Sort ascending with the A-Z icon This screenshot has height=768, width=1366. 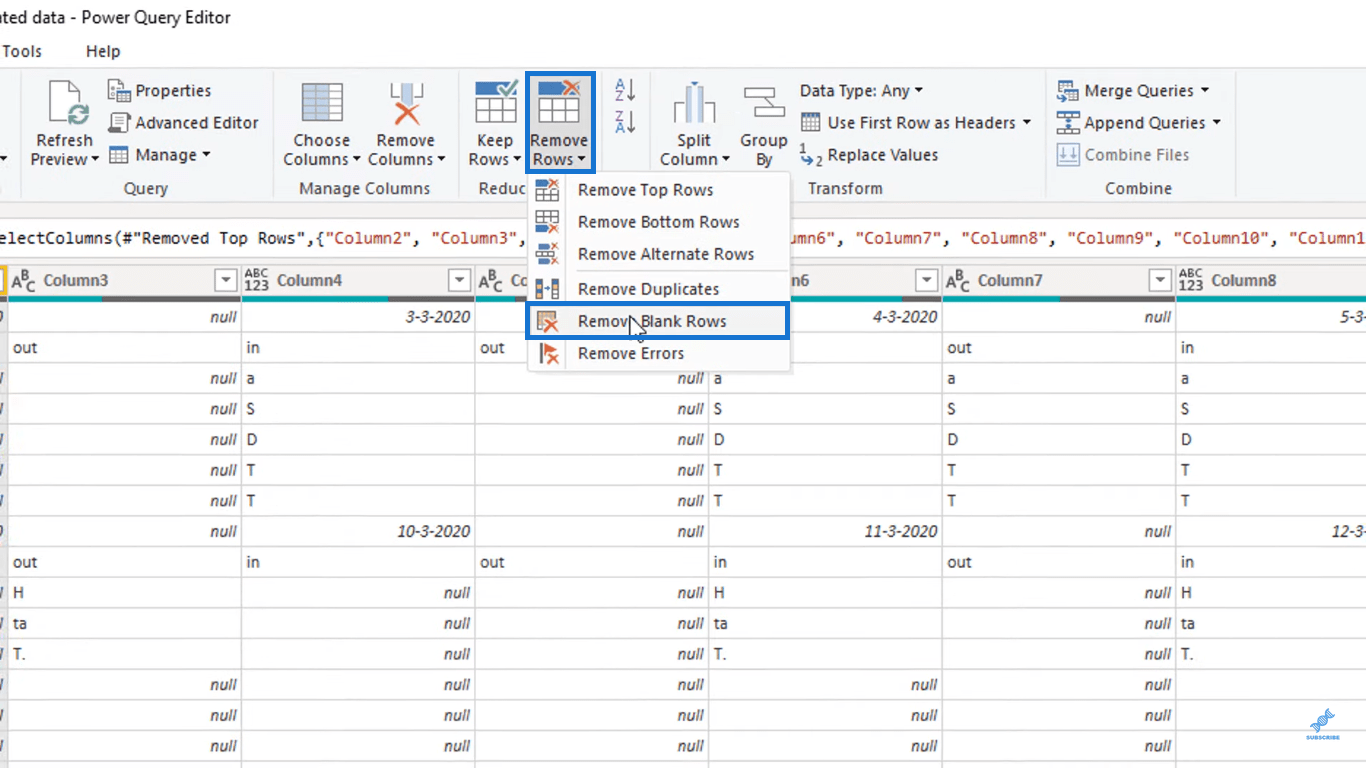(625, 90)
